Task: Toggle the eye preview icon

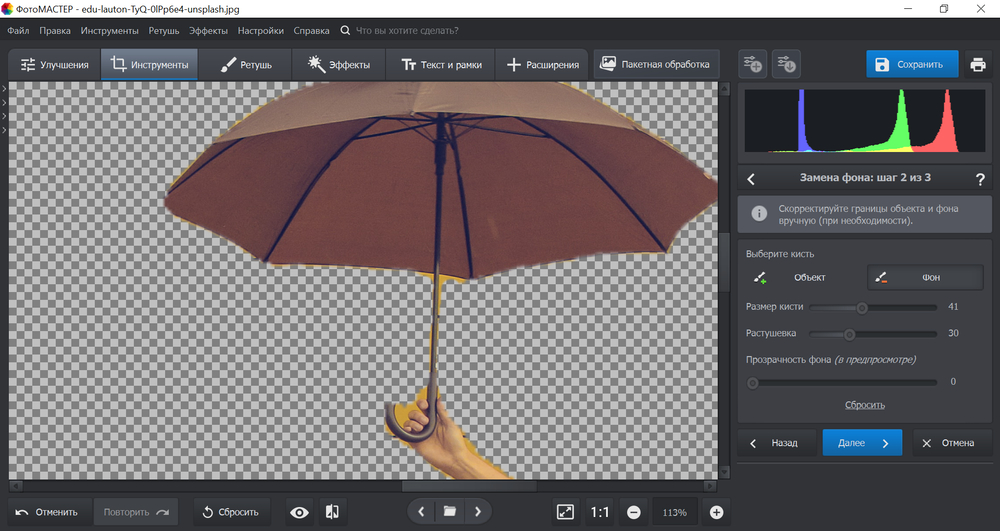Action: [299, 512]
